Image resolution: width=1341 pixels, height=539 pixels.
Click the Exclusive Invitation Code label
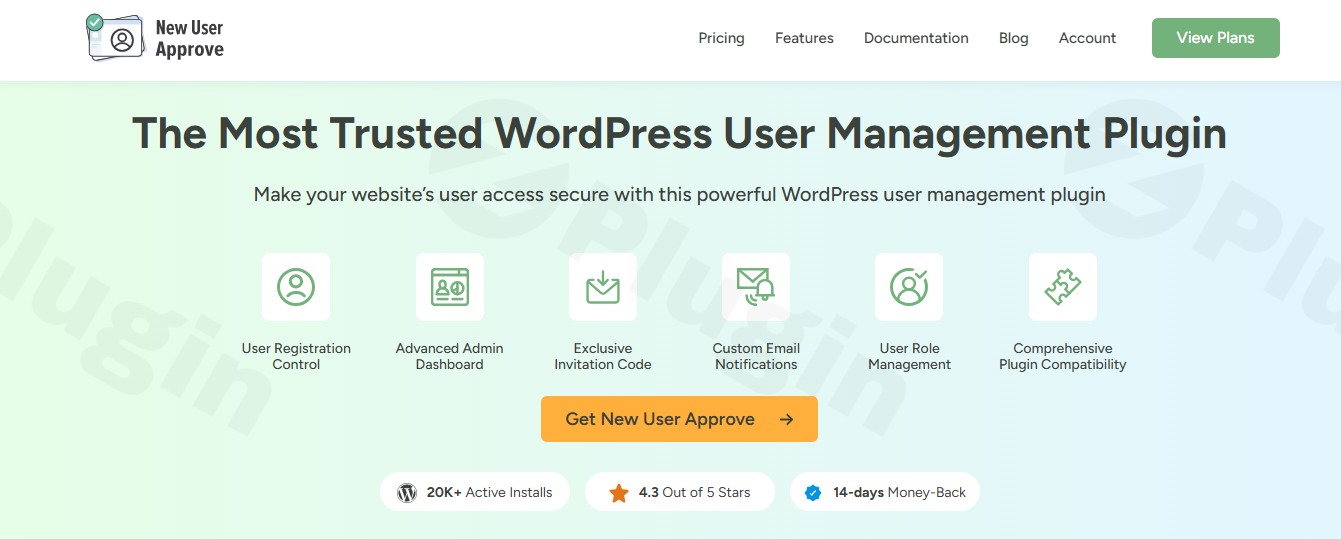pos(603,356)
